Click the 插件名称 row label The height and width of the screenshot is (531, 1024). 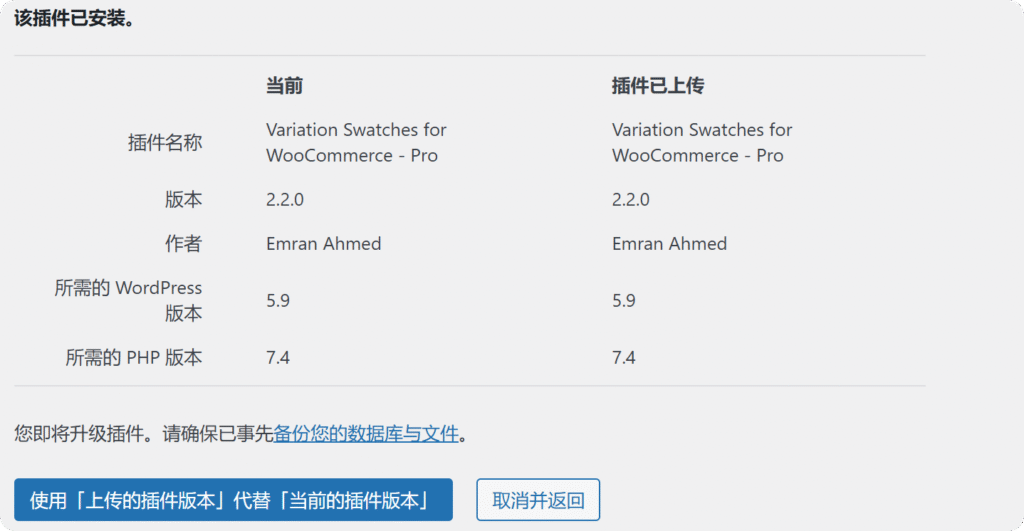(165, 143)
